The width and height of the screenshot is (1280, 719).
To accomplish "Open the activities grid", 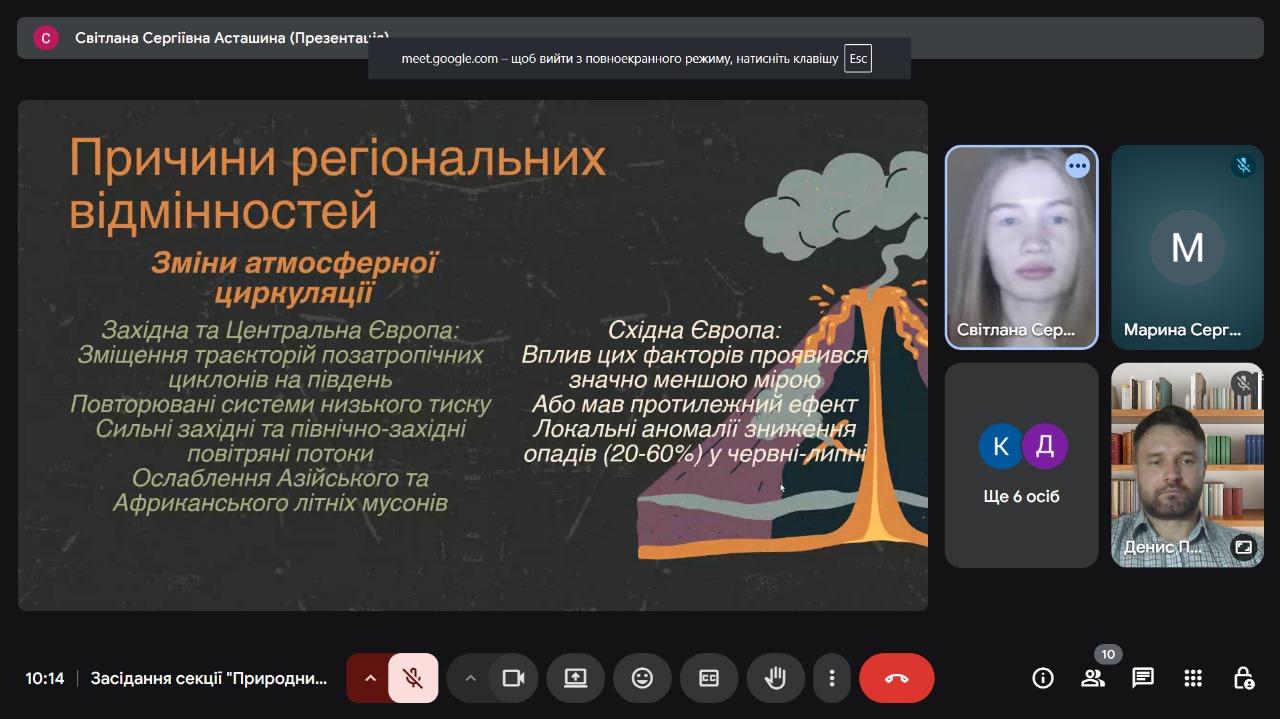I will tap(1193, 677).
